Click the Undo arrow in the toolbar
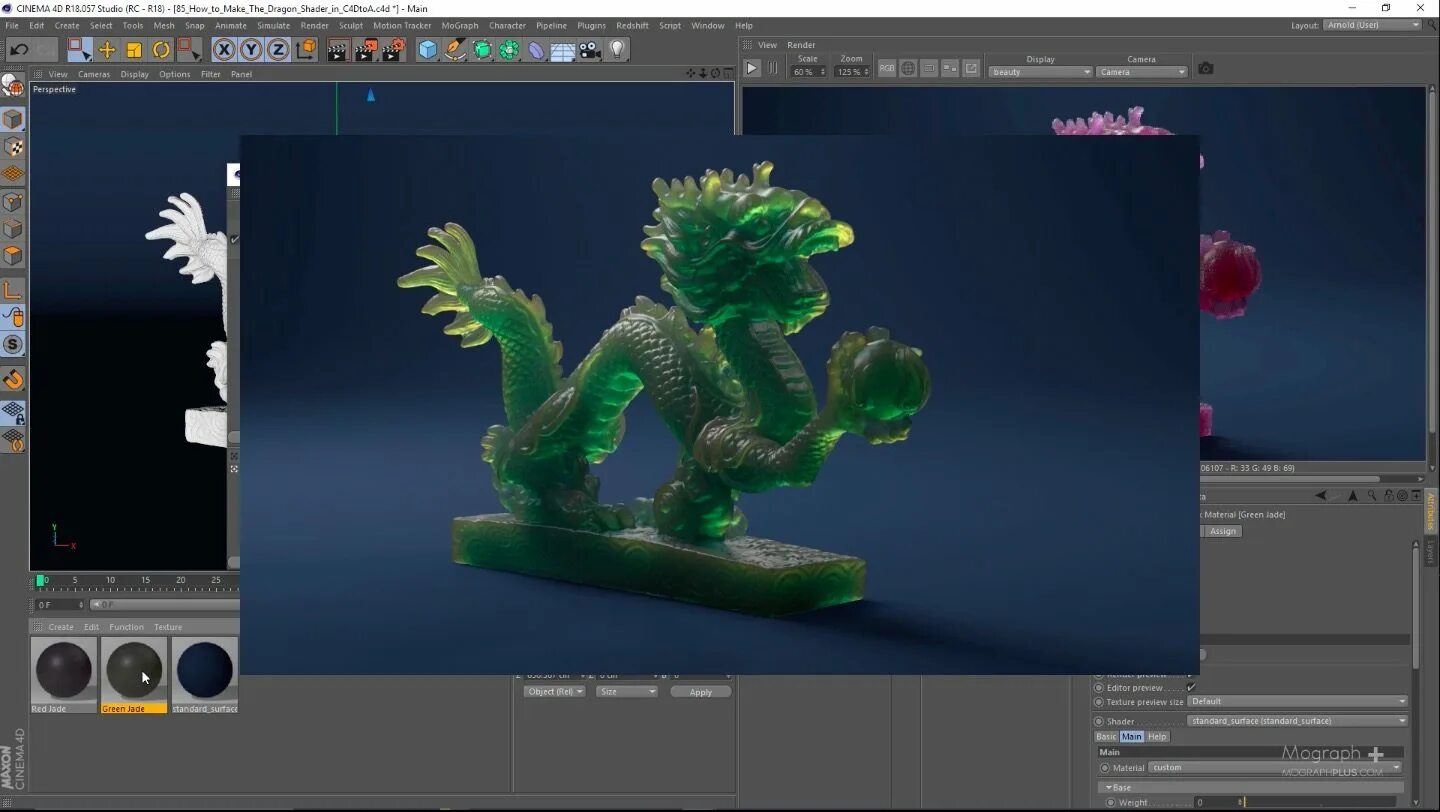 (x=18, y=49)
